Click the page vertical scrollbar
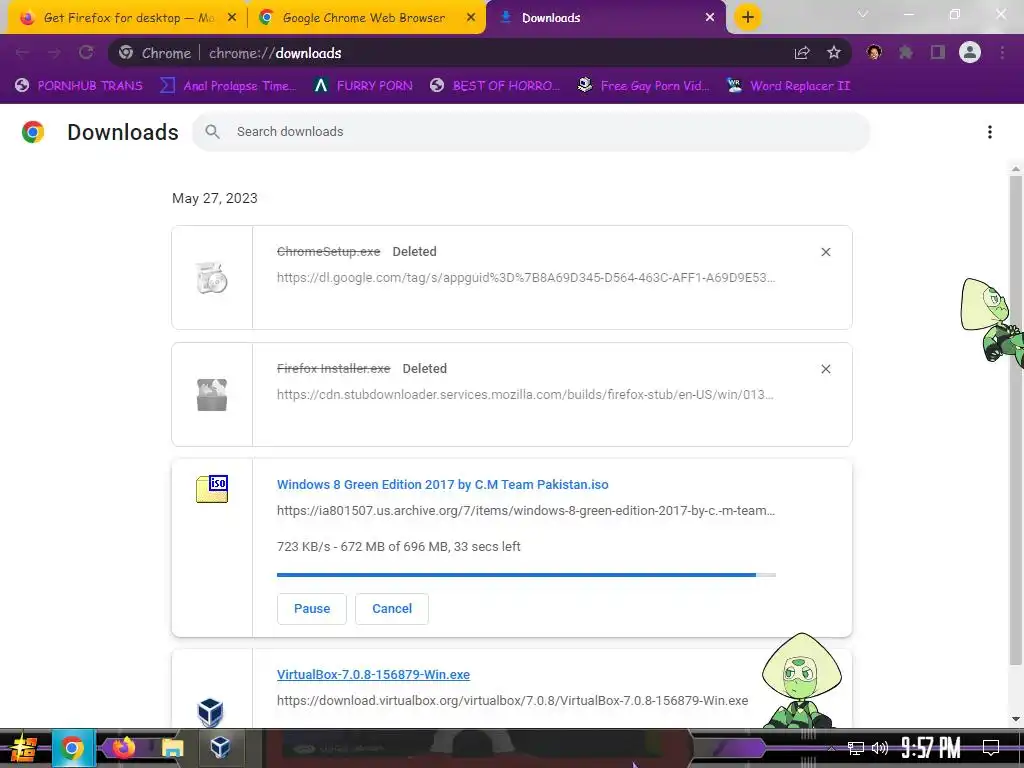The height and width of the screenshot is (768, 1024). tap(1016, 421)
